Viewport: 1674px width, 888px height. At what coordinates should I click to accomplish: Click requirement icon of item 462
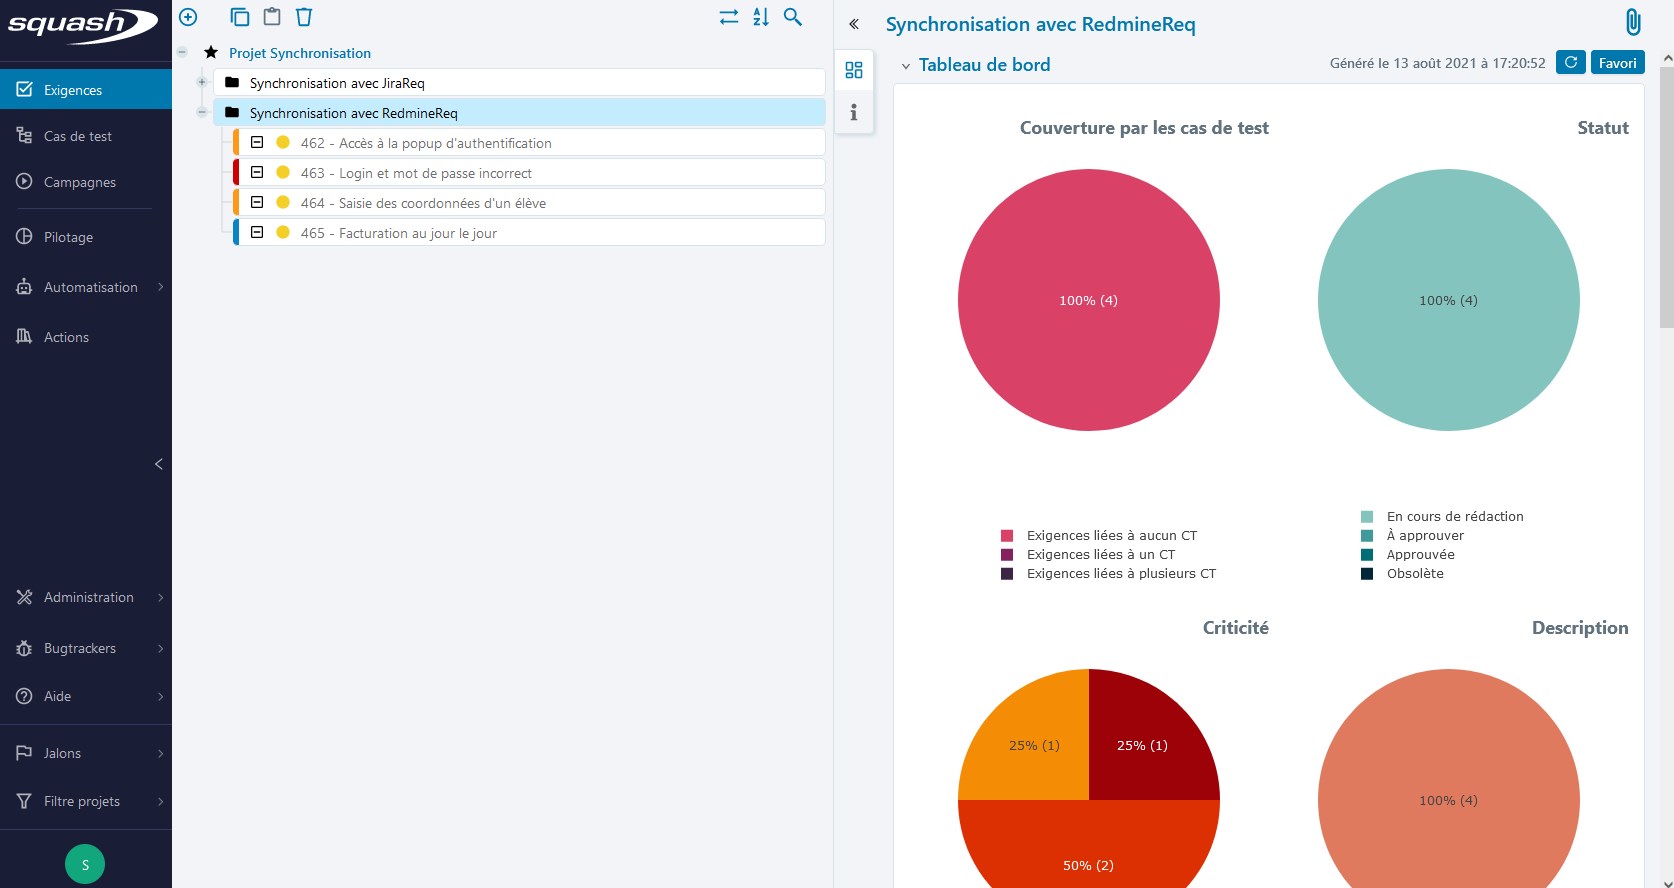coord(257,142)
